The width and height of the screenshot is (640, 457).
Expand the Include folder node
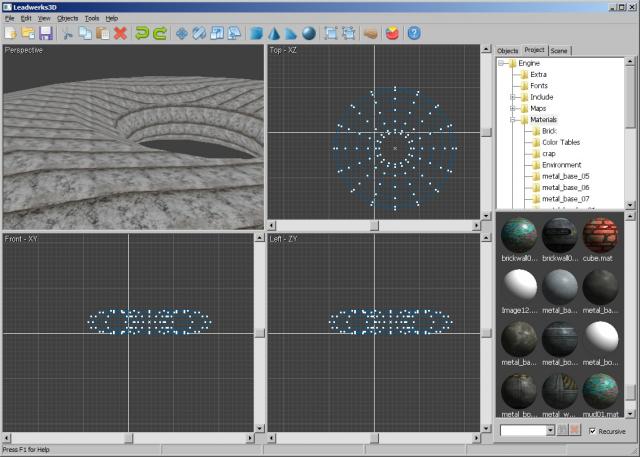[x=513, y=97]
